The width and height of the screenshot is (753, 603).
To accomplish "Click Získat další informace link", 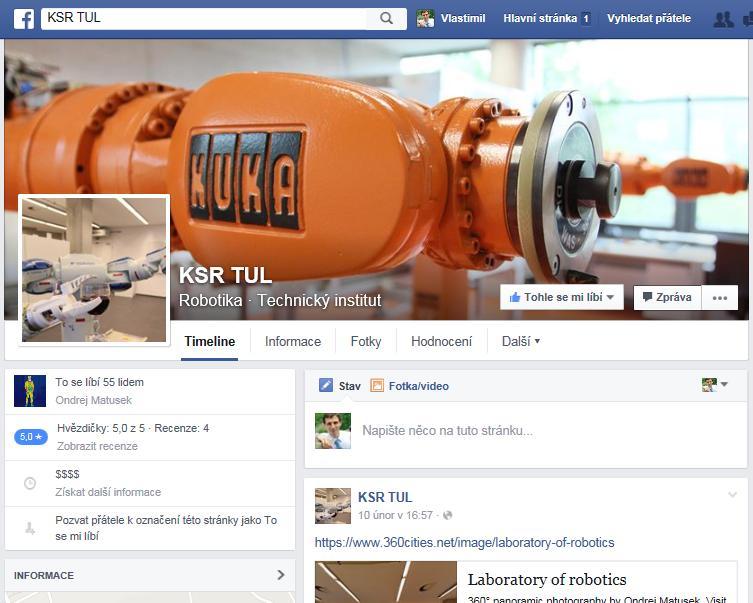I will (x=108, y=492).
